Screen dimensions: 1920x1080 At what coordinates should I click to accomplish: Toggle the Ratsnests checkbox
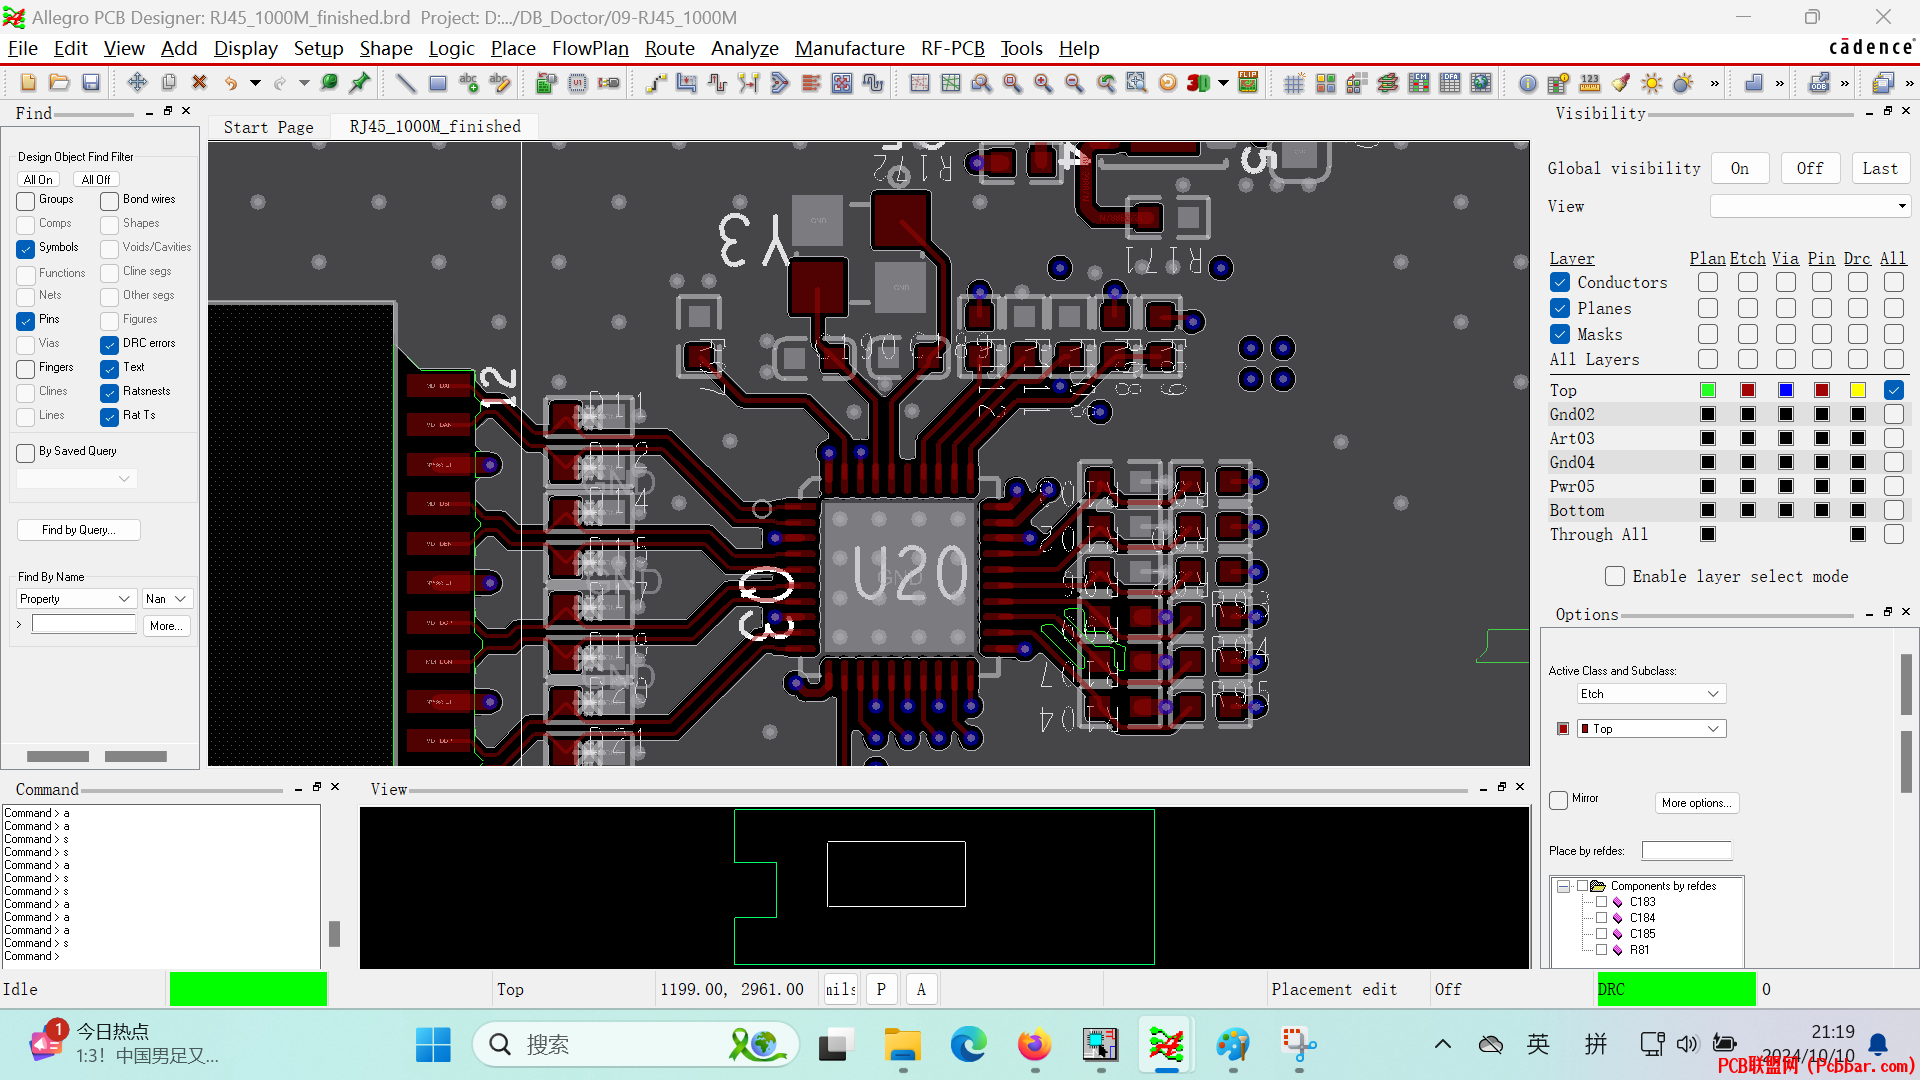(x=110, y=393)
